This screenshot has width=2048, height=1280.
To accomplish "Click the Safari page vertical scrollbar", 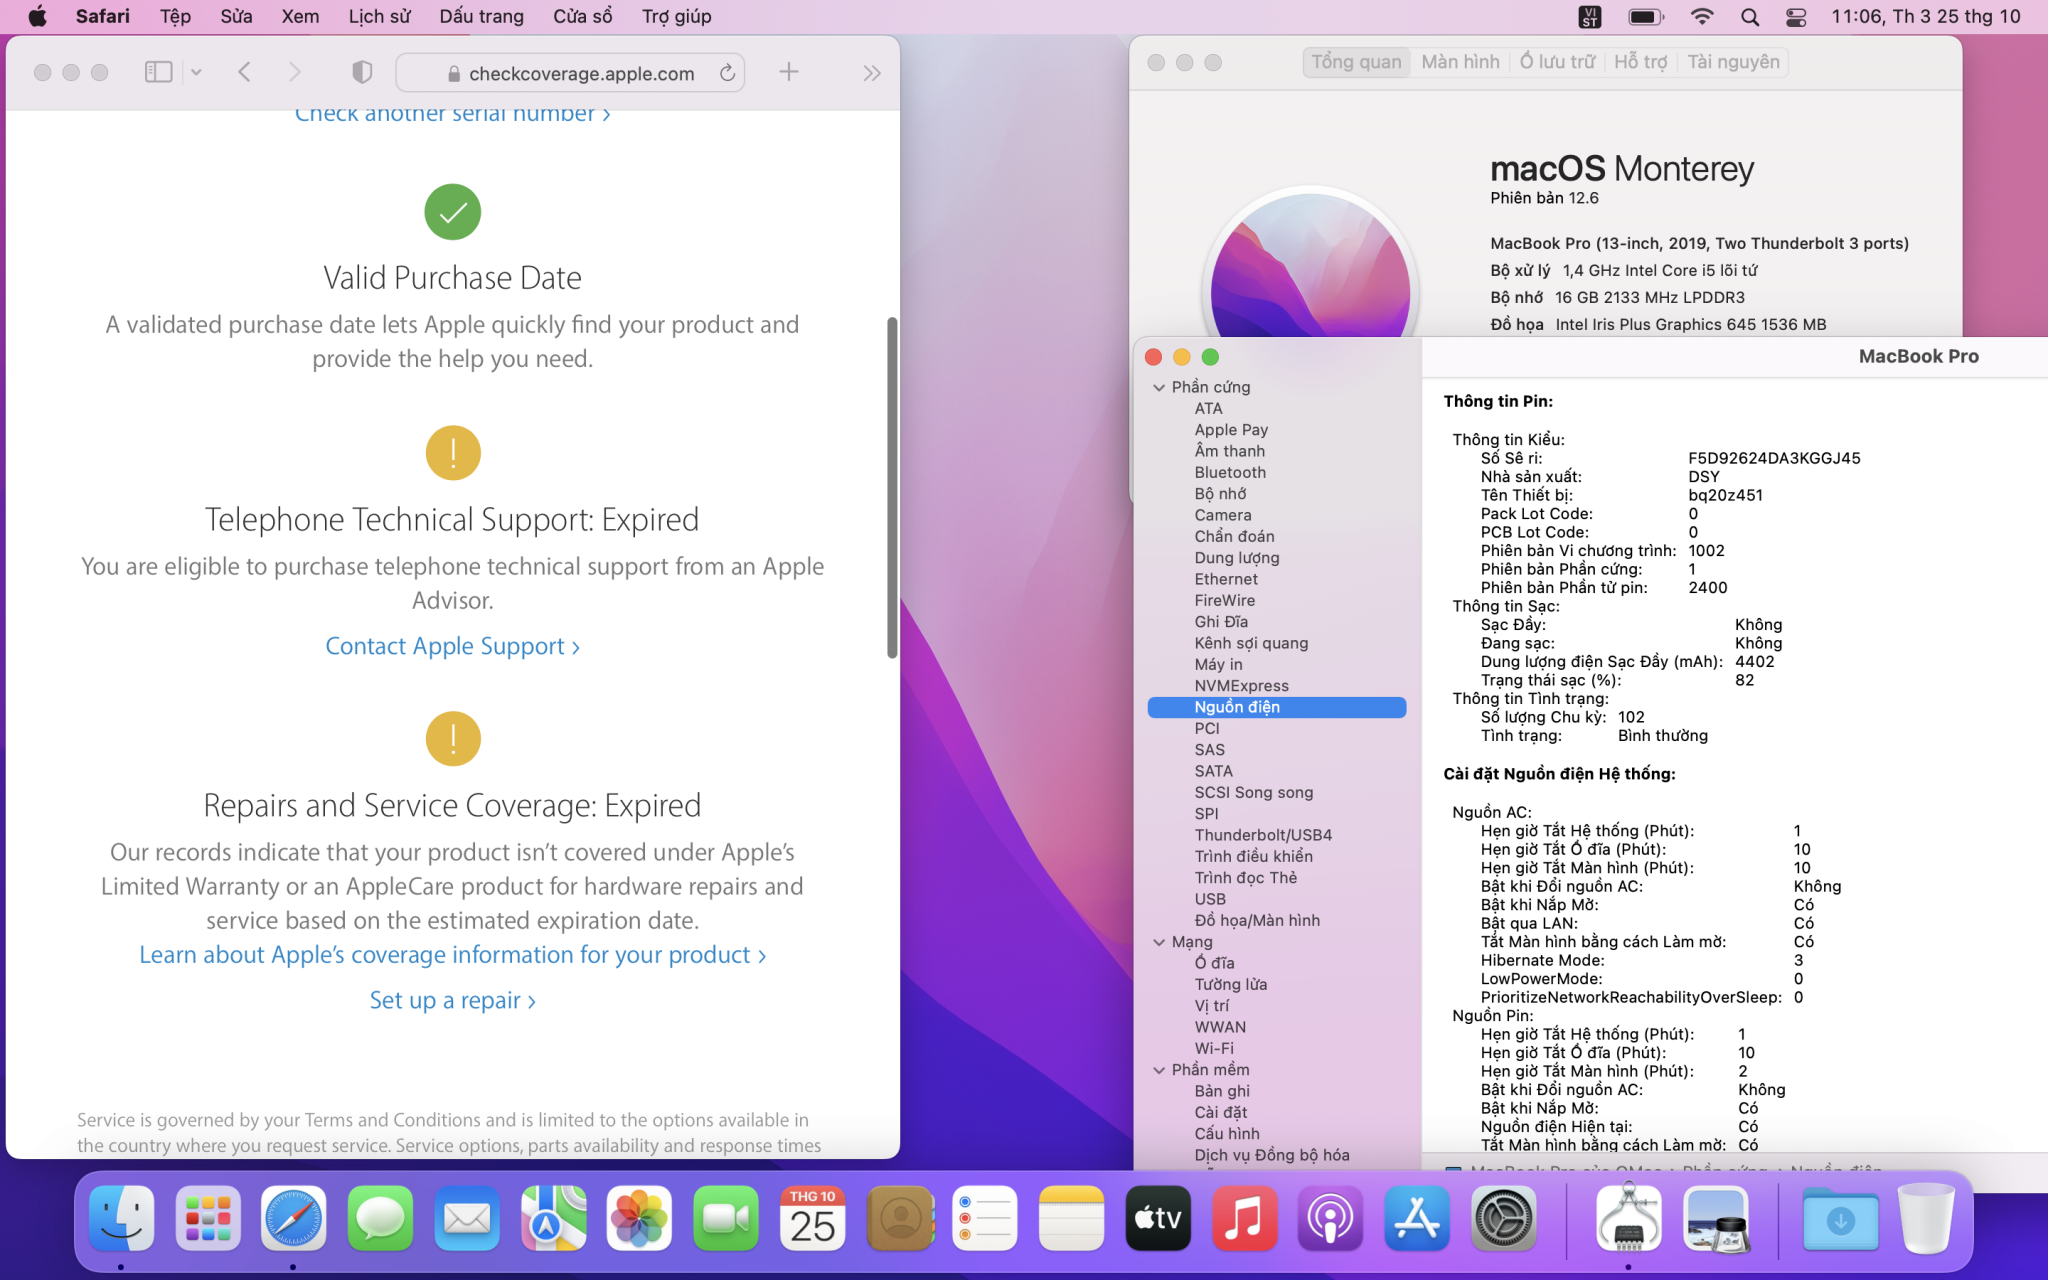I will (x=892, y=488).
